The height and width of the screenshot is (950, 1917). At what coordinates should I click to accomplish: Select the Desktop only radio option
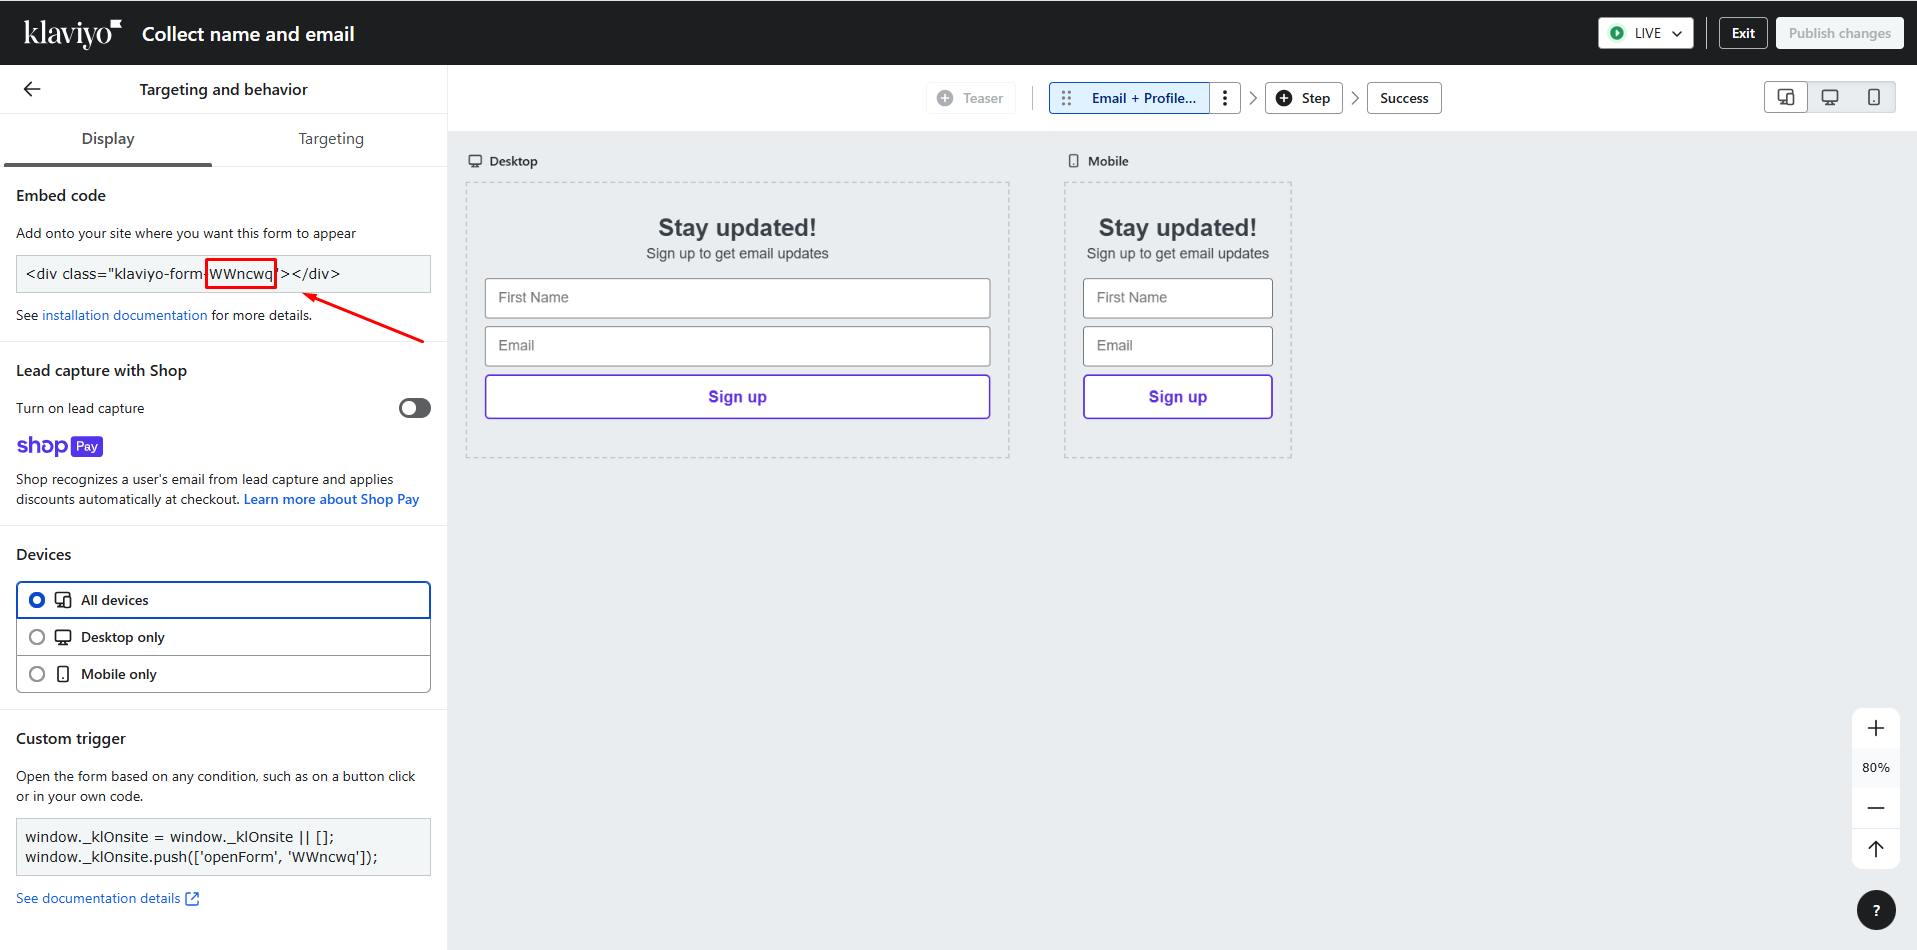point(37,637)
